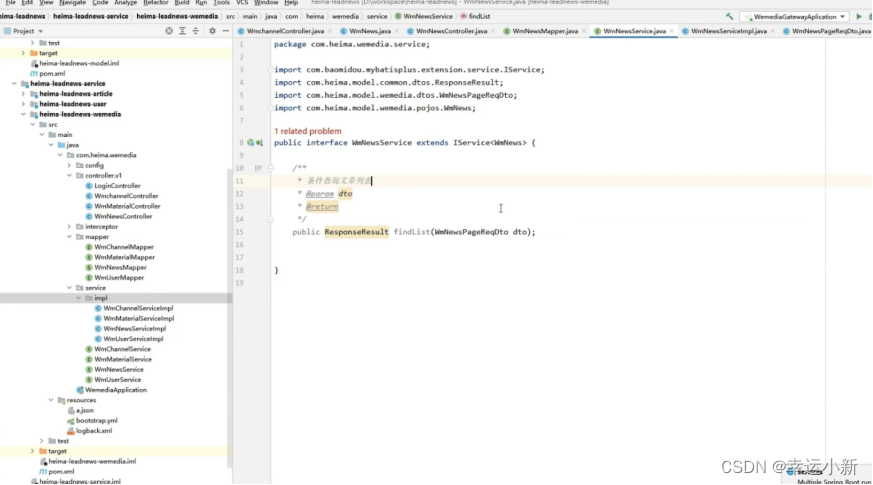
Task: Expand the interceptor package
Action: click(69, 227)
